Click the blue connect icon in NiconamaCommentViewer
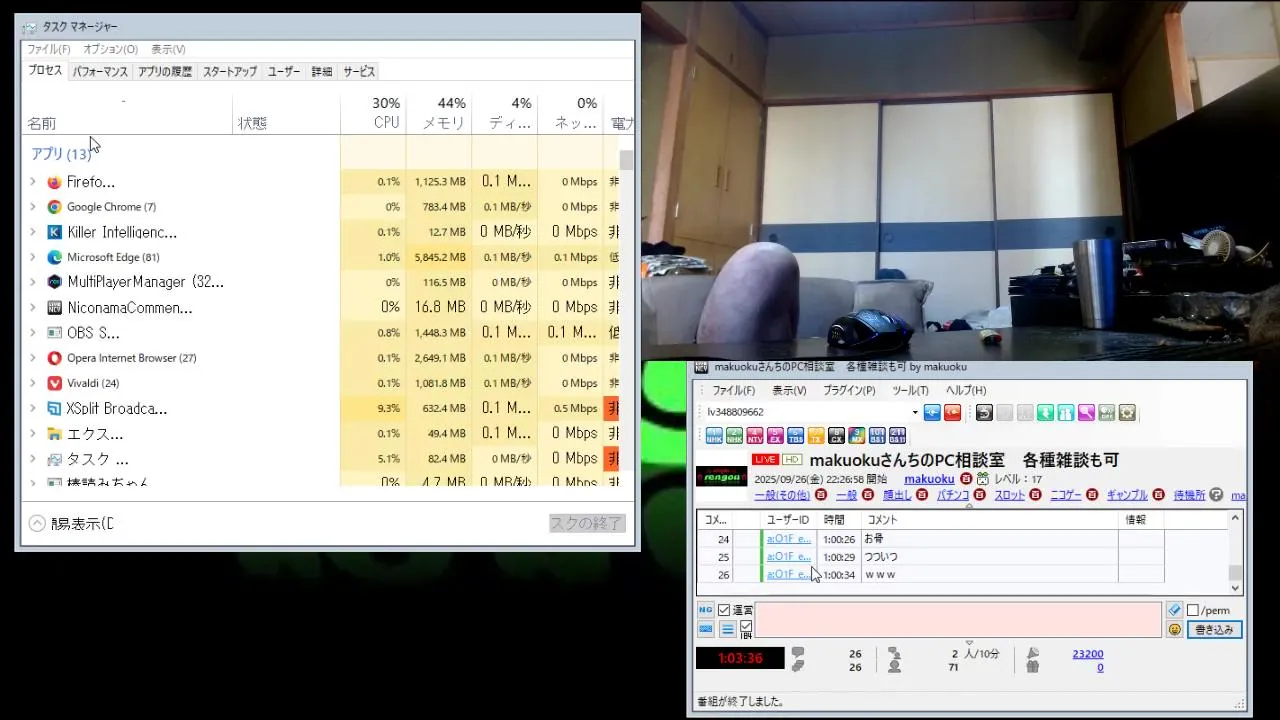Screen dimensions: 1280x720 pyautogui.click(x=932, y=413)
